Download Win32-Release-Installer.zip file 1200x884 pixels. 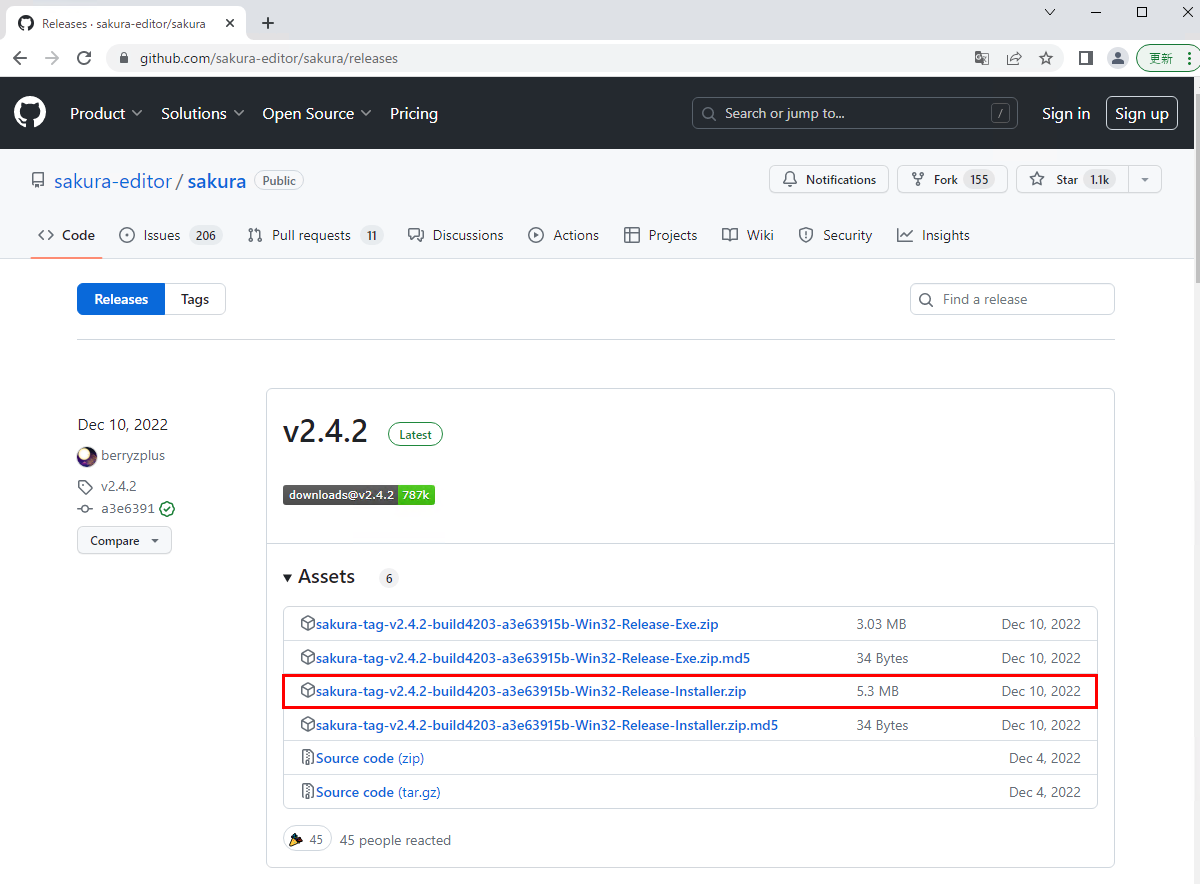click(531, 691)
